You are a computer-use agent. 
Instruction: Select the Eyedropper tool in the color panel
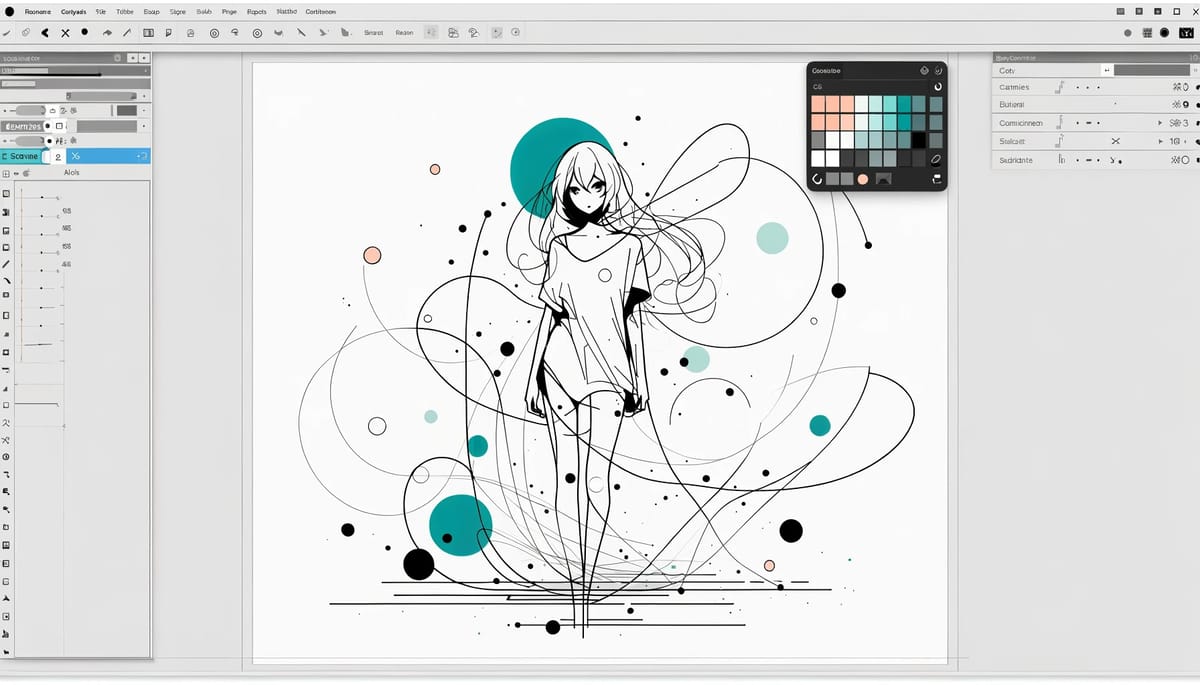point(935,160)
